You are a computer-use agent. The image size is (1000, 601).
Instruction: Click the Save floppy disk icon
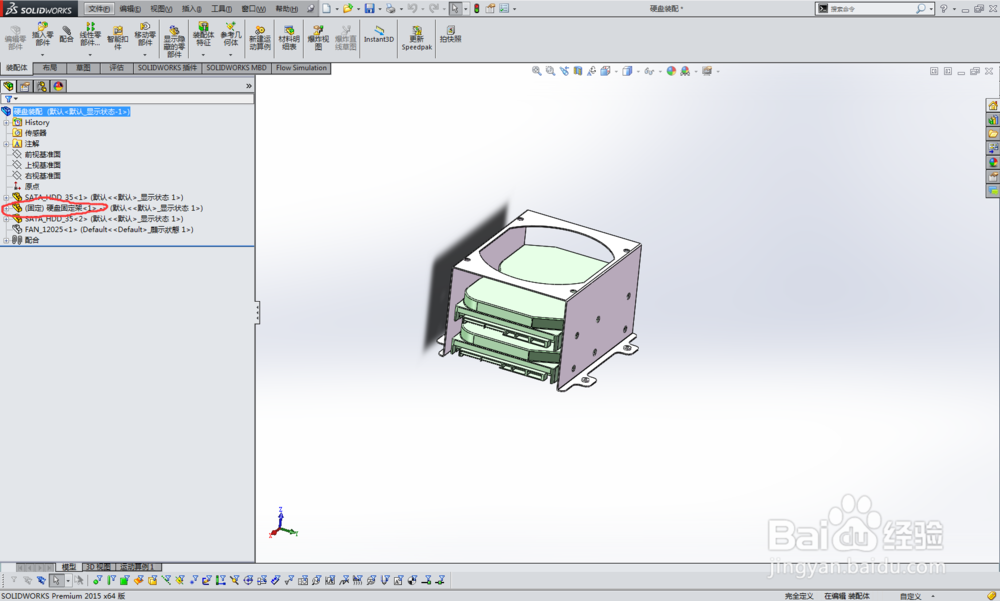click(369, 8)
